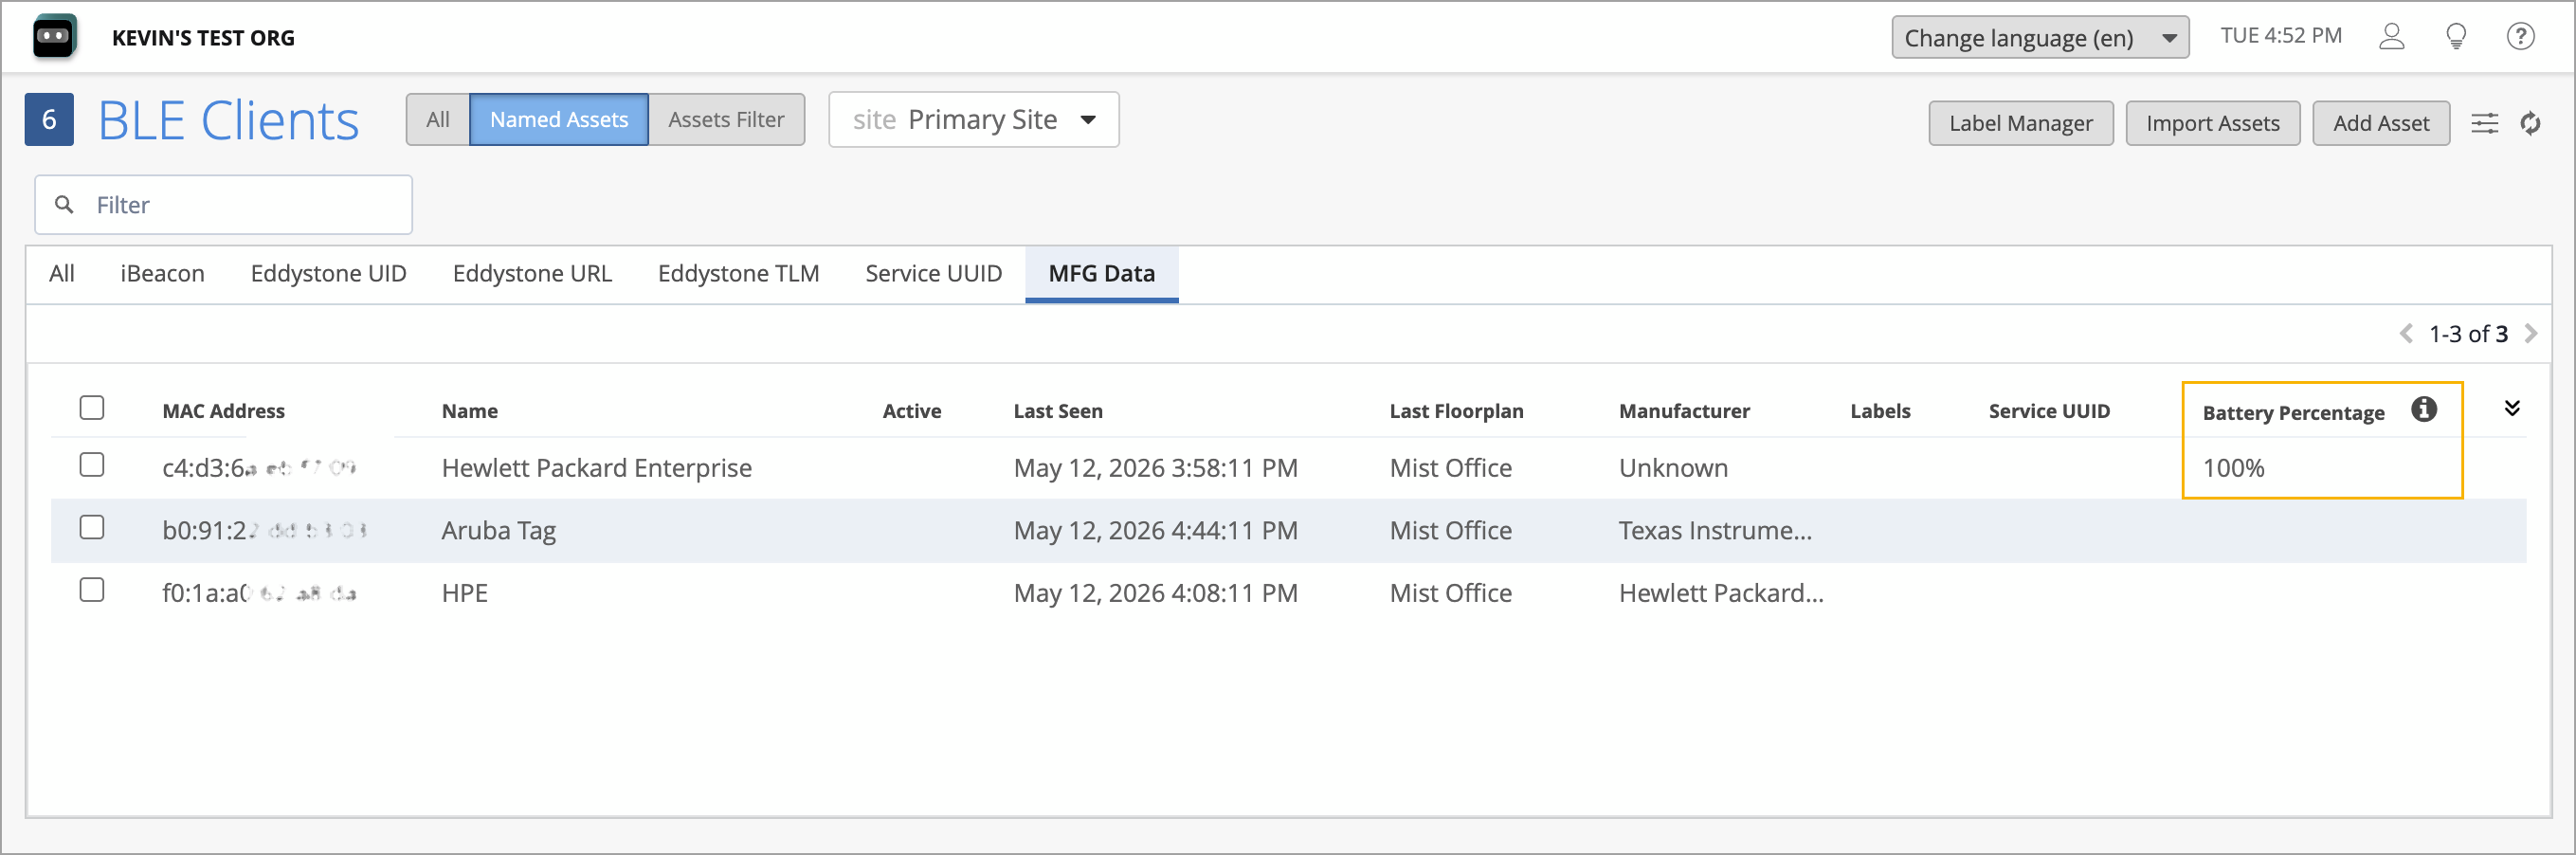
Task: Open table settings sliders icon
Action: coord(2485,123)
